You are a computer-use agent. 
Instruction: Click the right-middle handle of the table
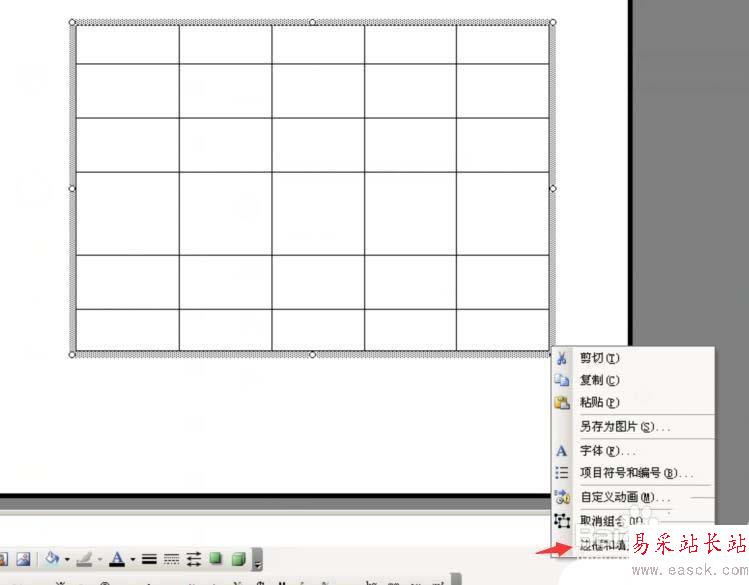point(553,189)
